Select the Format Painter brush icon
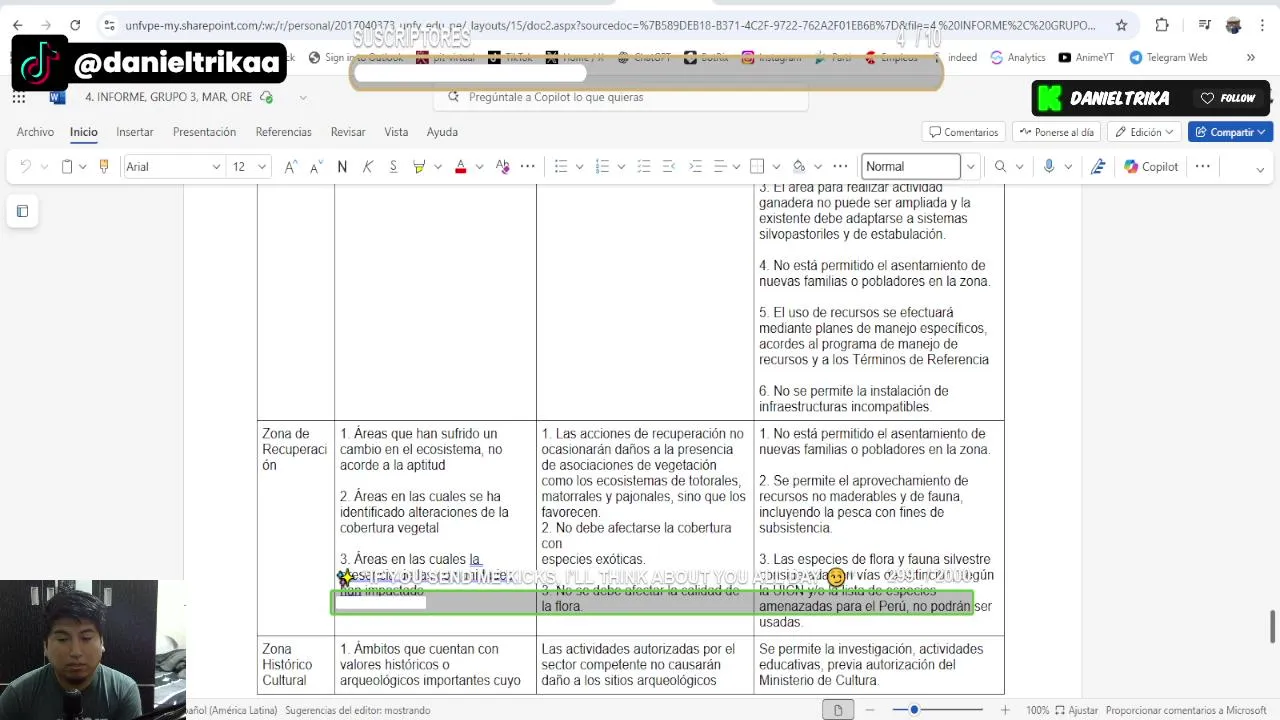The height and width of the screenshot is (720, 1280). tap(103, 167)
